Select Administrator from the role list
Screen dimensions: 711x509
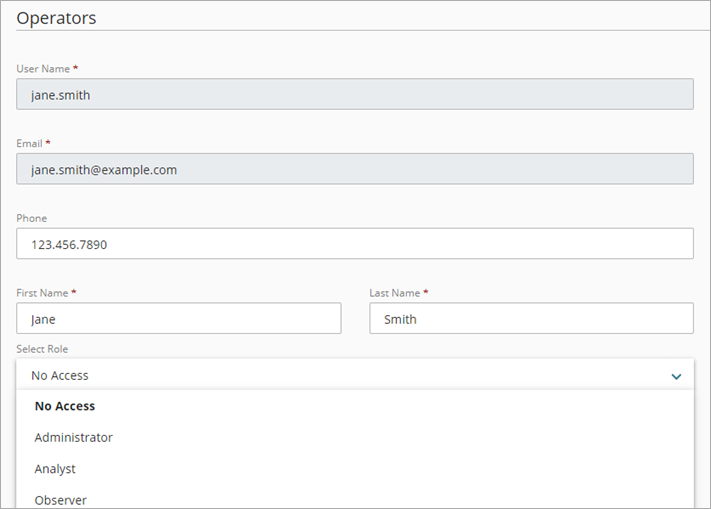74,437
